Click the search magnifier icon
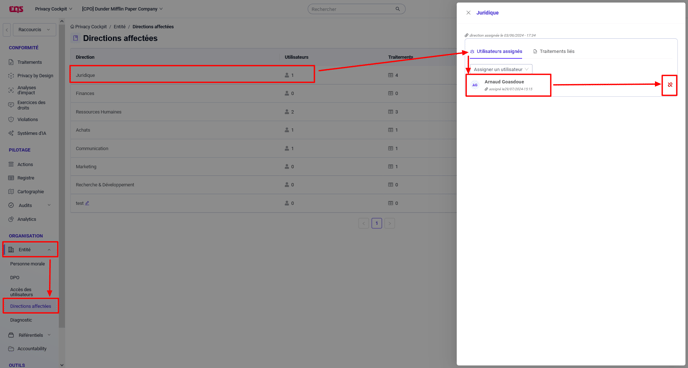The width and height of the screenshot is (688, 368). click(398, 9)
